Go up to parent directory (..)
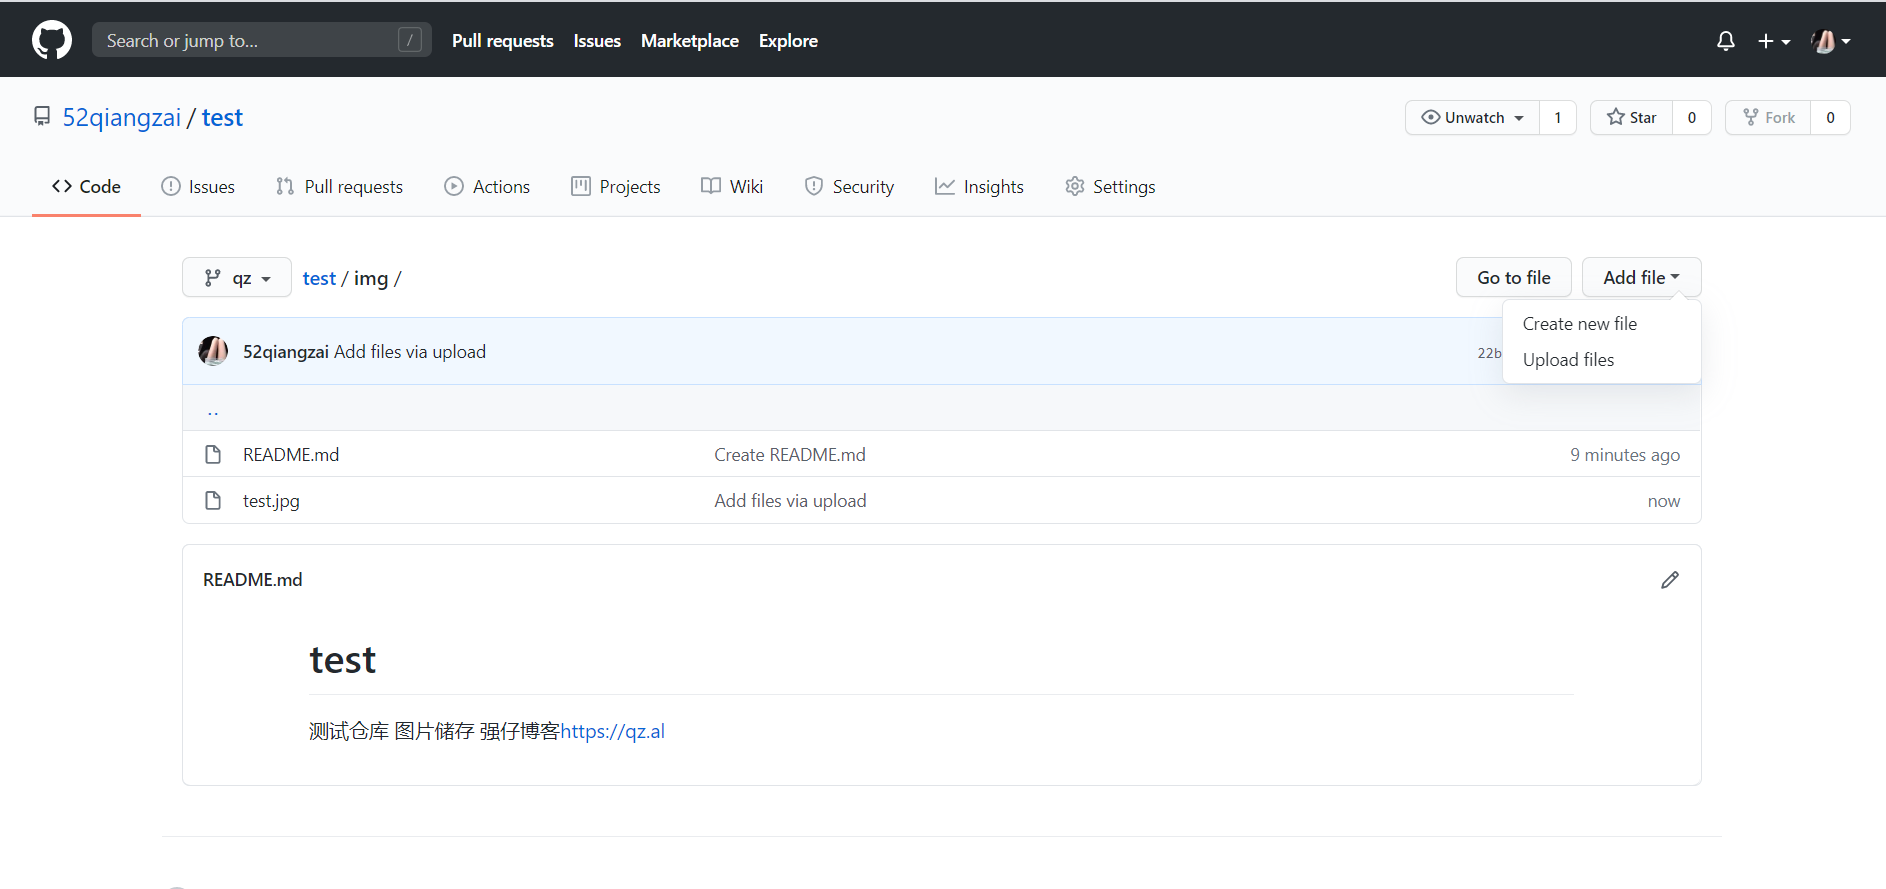 click(x=213, y=409)
